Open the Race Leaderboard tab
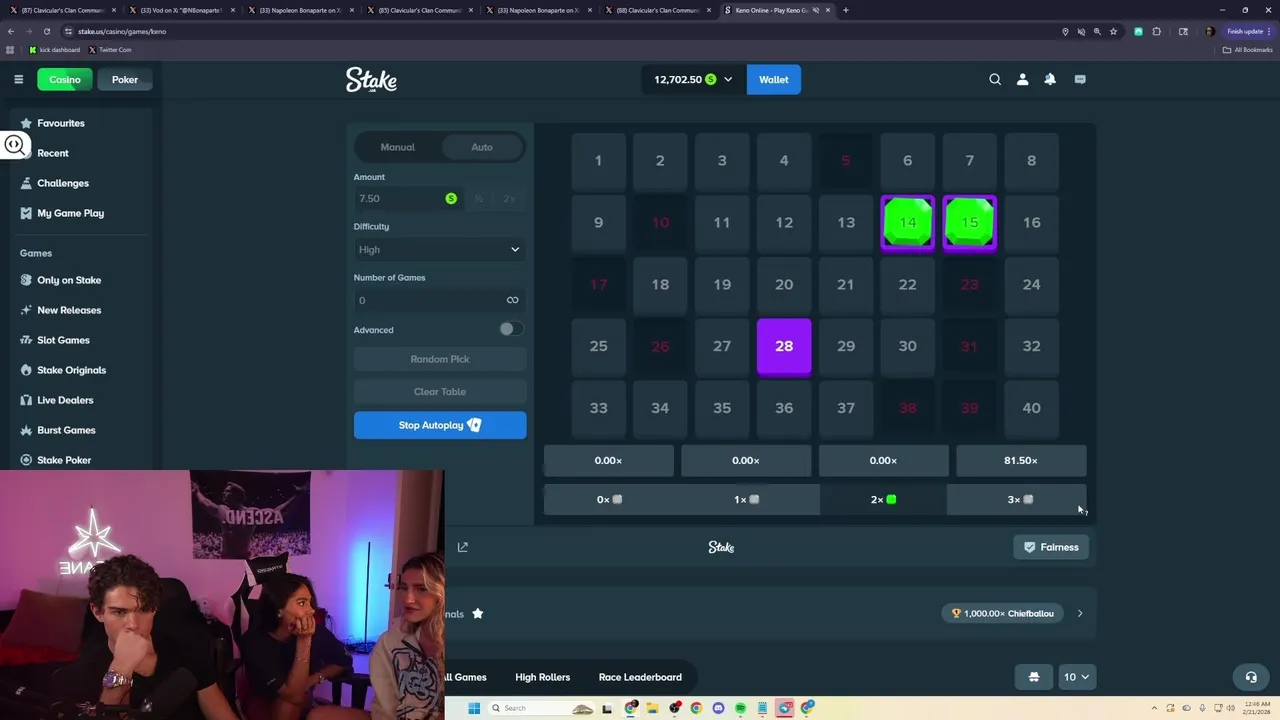 pyautogui.click(x=640, y=677)
